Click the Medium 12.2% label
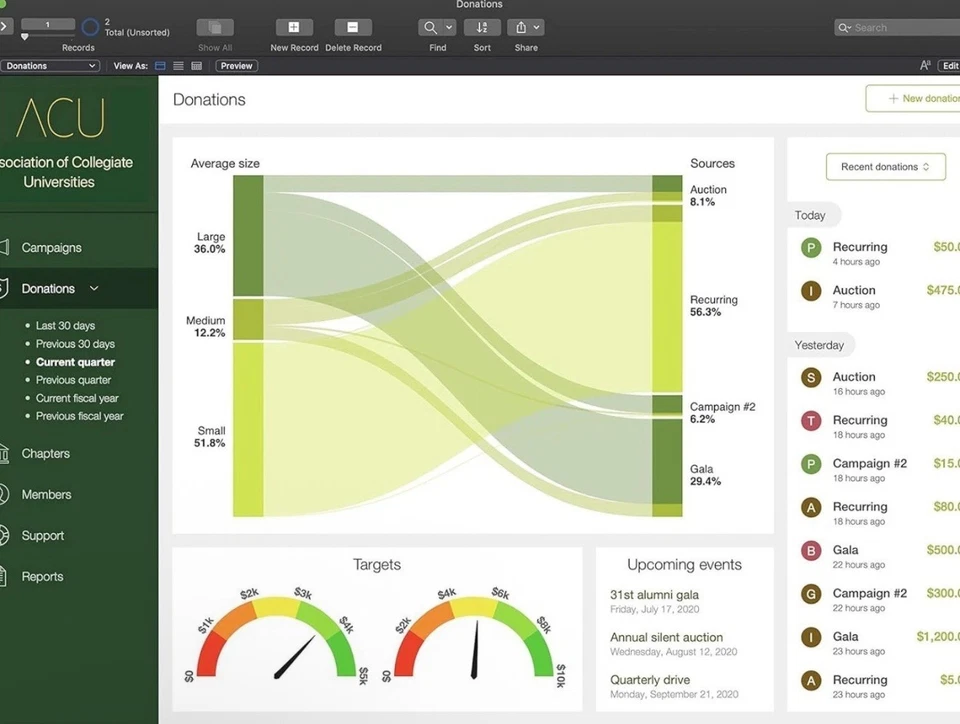 click(x=206, y=327)
